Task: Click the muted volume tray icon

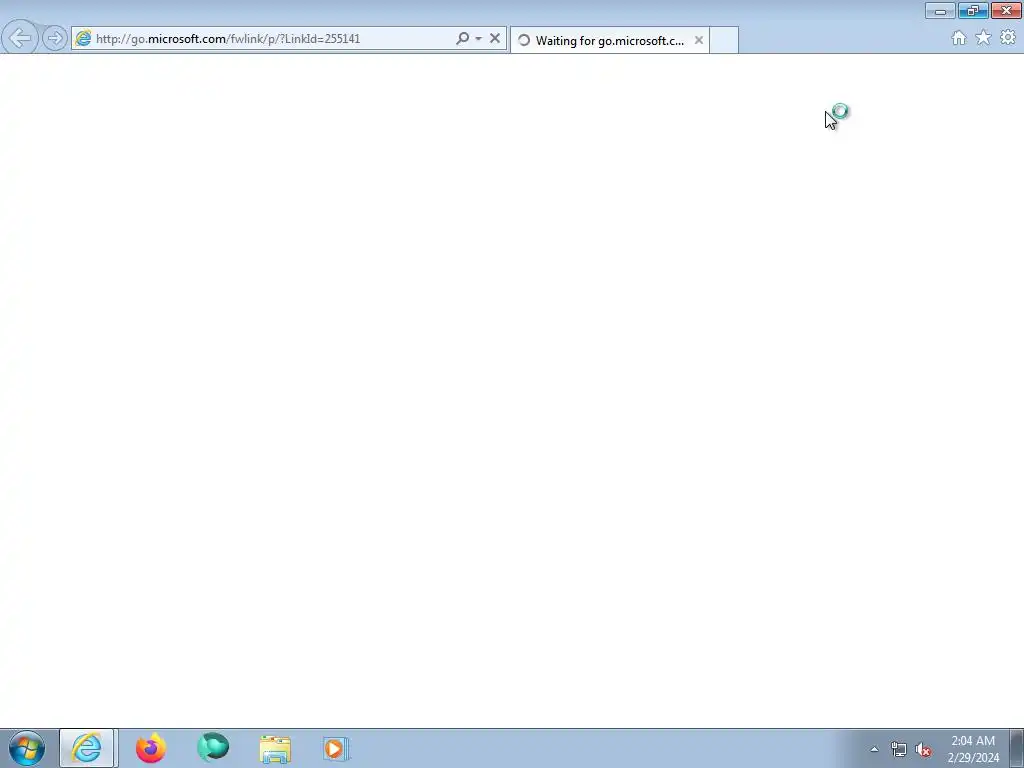Action: (923, 750)
